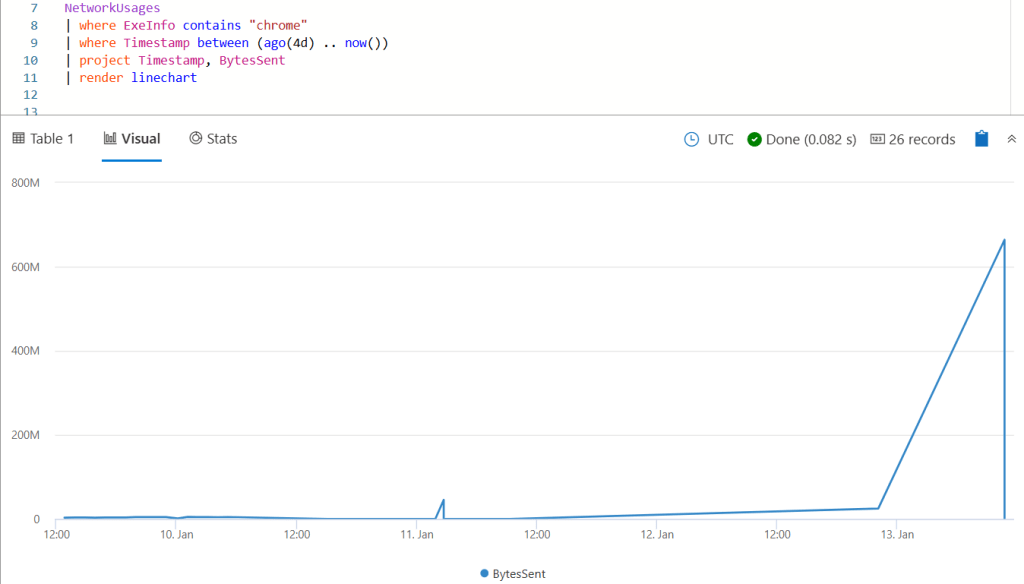Click the green Done checkmark icon
The image size is (1024, 584).
click(755, 140)
